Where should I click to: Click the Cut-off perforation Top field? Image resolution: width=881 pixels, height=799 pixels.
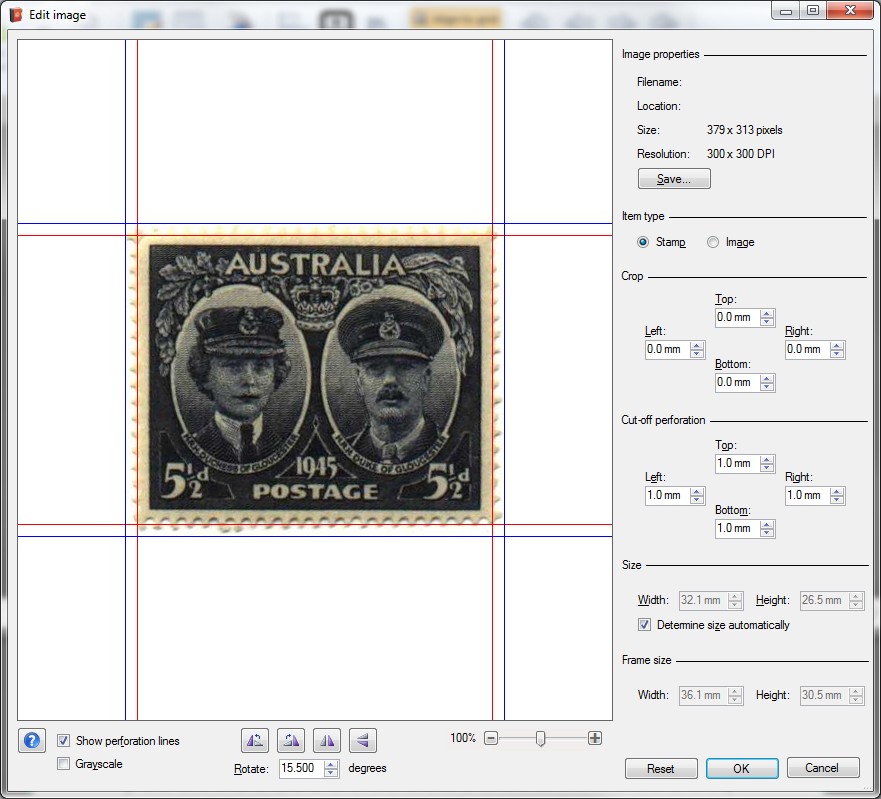[x=737, y=464]
